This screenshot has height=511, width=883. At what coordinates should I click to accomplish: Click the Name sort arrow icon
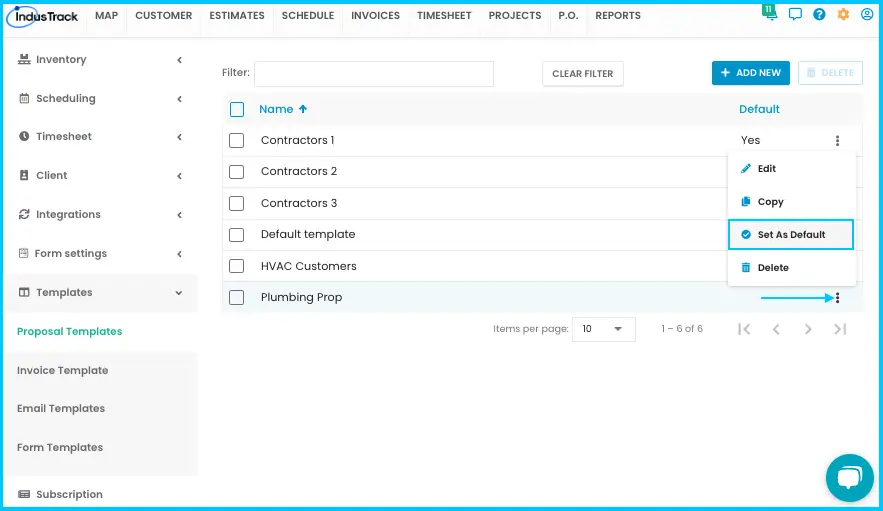pos(303,109)
